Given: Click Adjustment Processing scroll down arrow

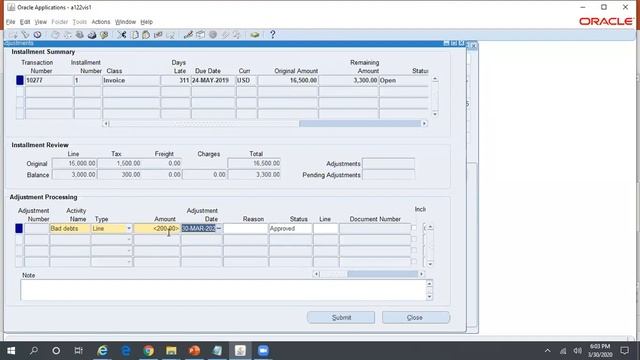Looking at the screenshot, I should click(x=430, y=264).
